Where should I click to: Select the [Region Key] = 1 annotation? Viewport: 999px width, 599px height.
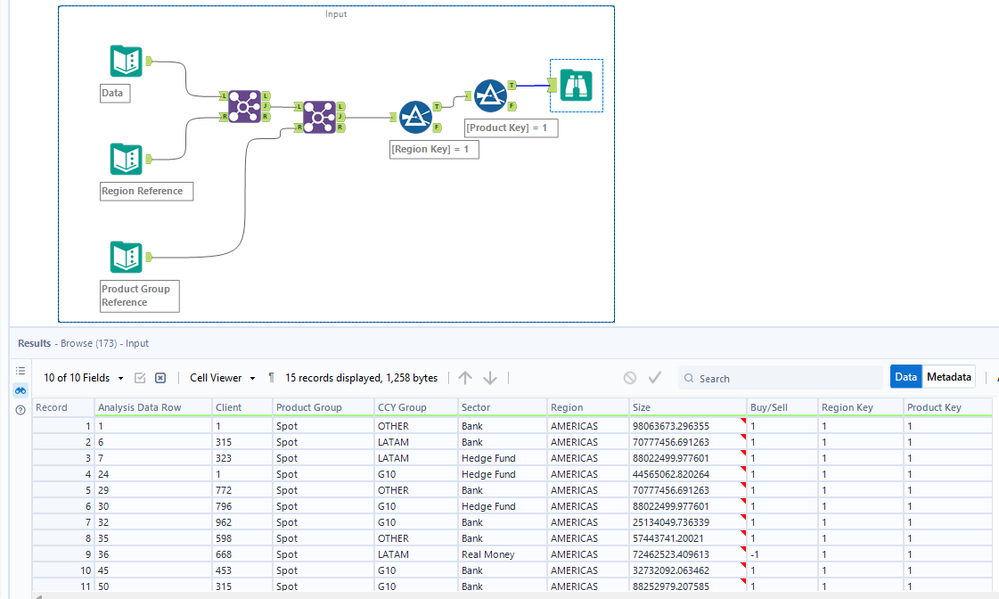(434, 149)
